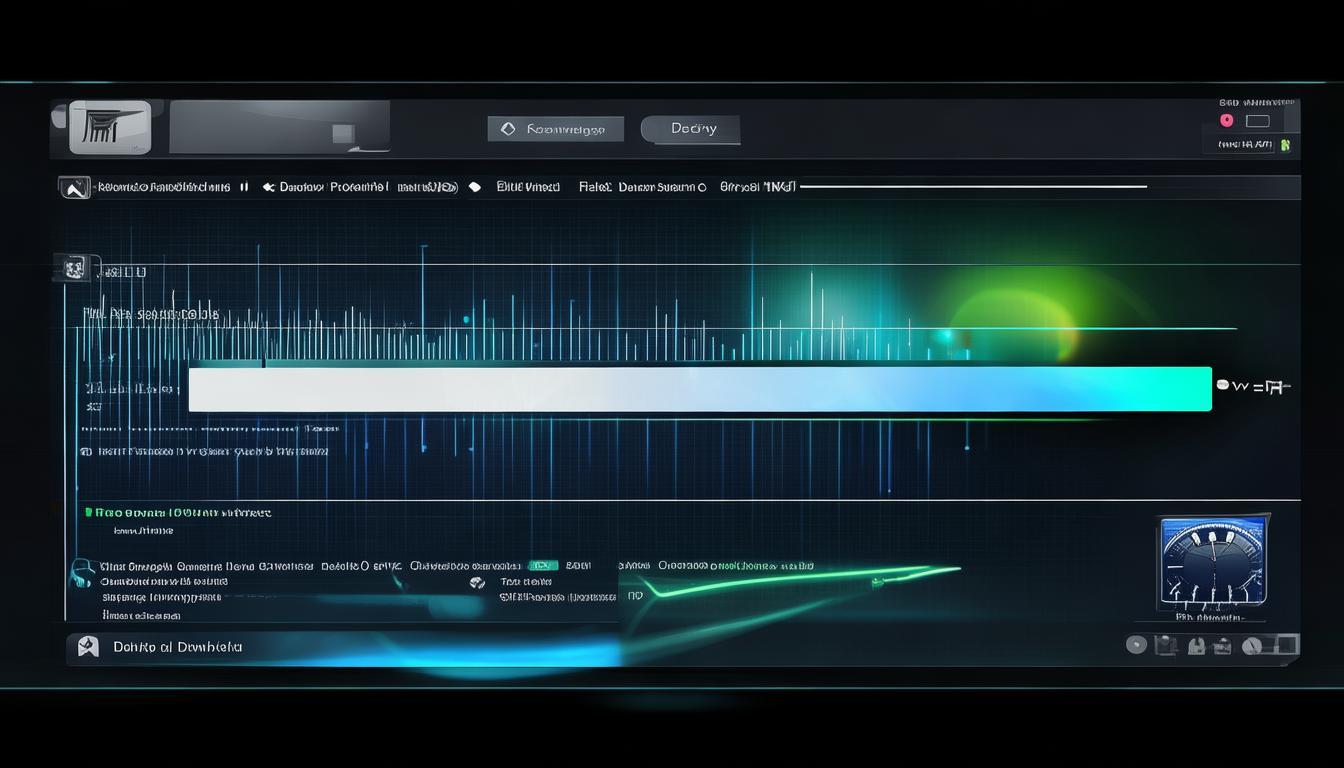Viewport: 1344px width, 768px height.
Task: Toggle the small green indicator at top right
Action: click(1285, 145)
